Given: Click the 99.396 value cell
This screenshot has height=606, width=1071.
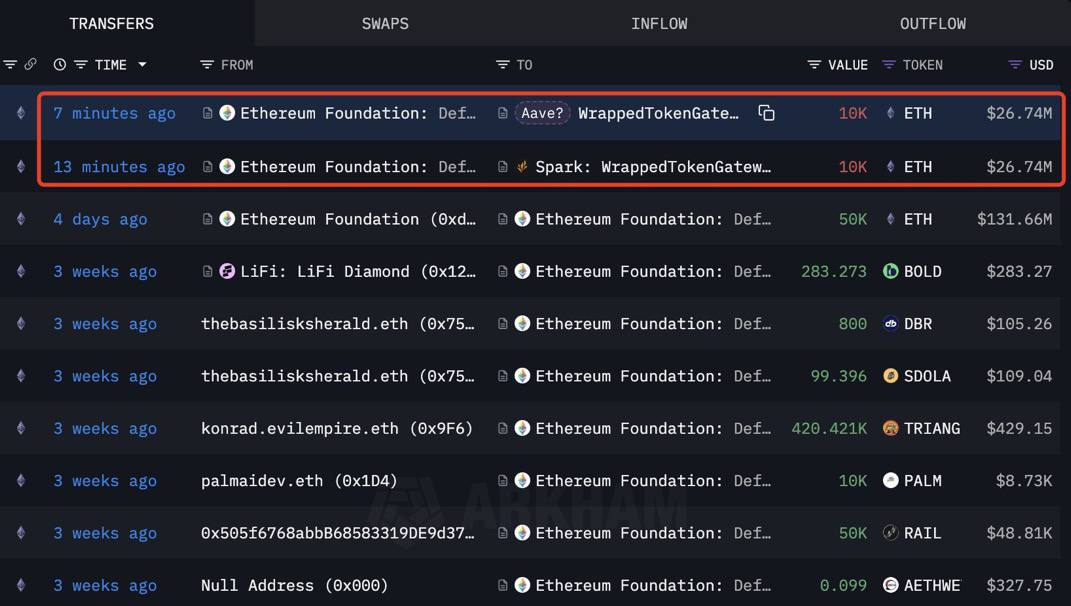Looking at the screenshot, I should click(x=839, y=376).
